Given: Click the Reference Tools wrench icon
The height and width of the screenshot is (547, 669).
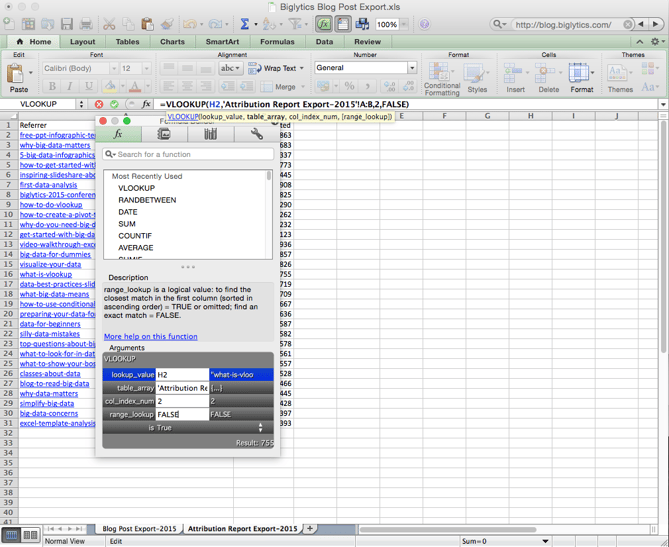Looking at the screenshot, I should pos(256,134).
